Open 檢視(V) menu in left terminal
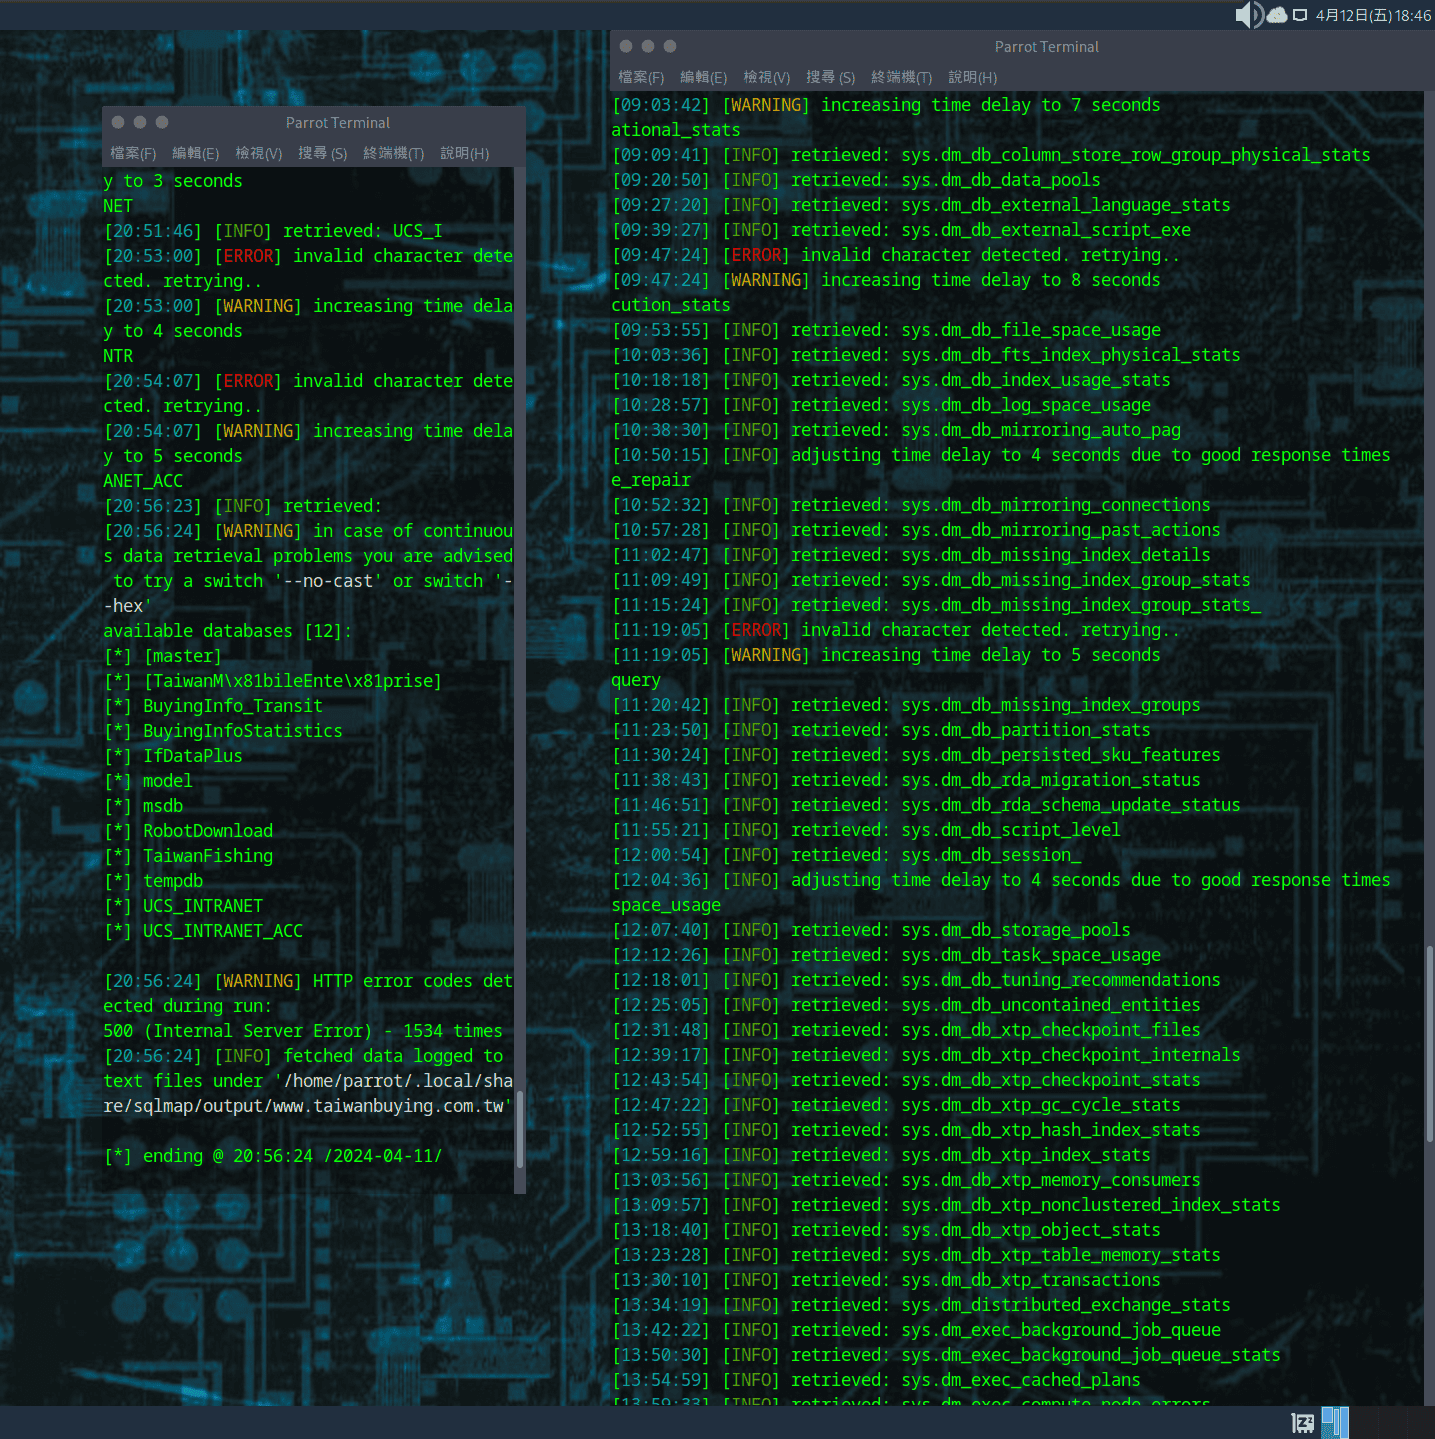This screenshot has width=1435, height=1439. click(258, 153)
